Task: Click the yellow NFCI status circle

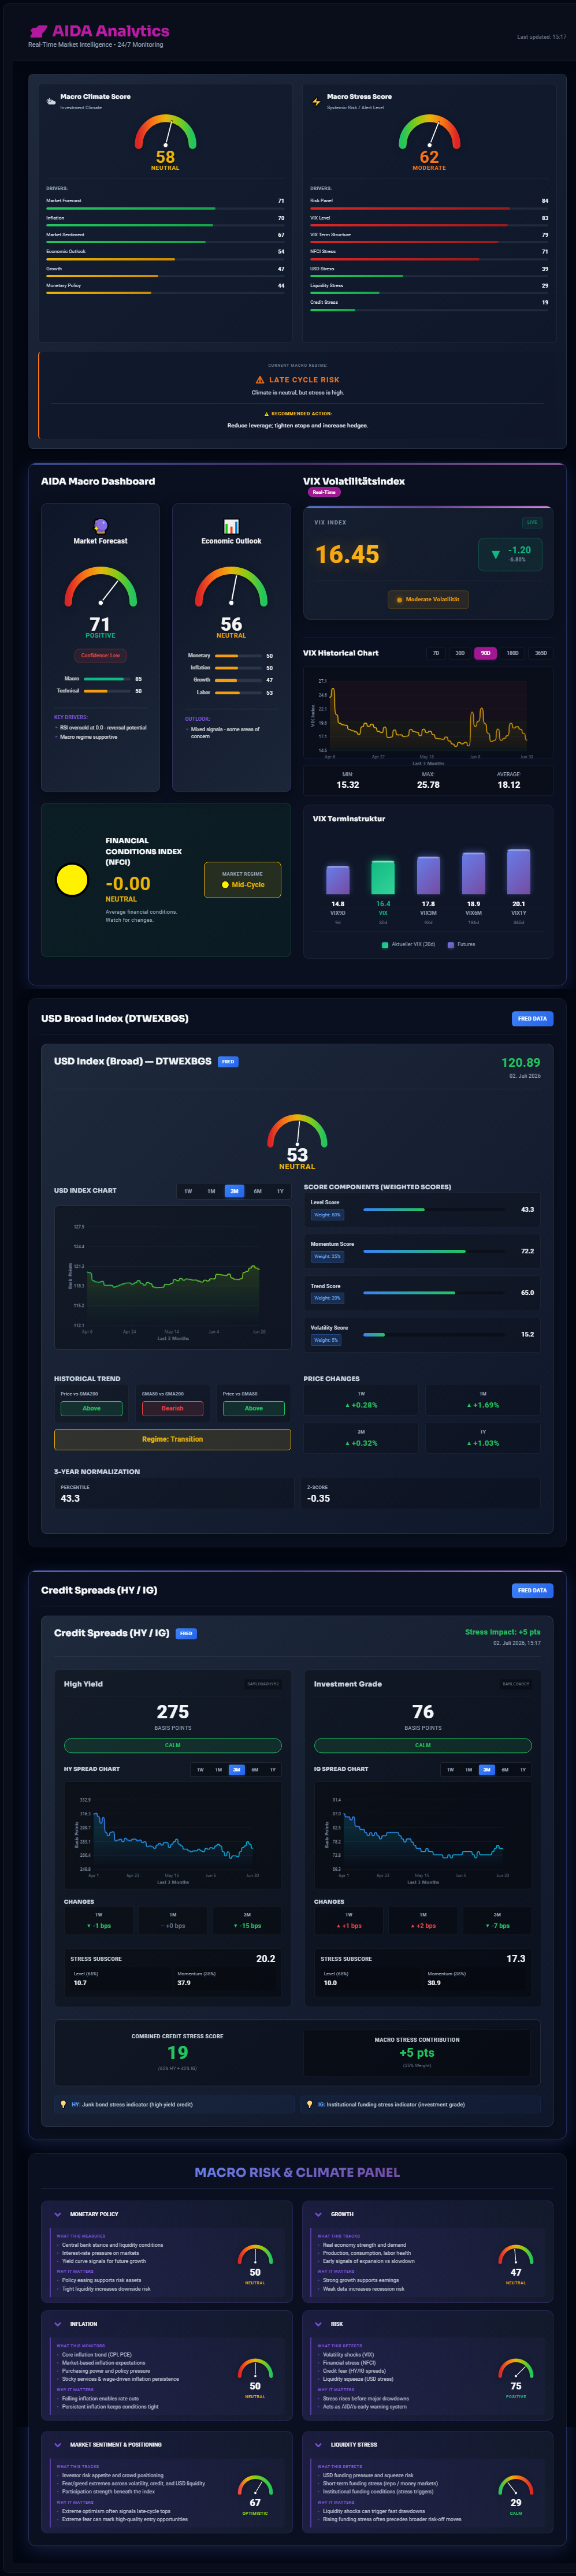Action: click(x=72, y=879)
